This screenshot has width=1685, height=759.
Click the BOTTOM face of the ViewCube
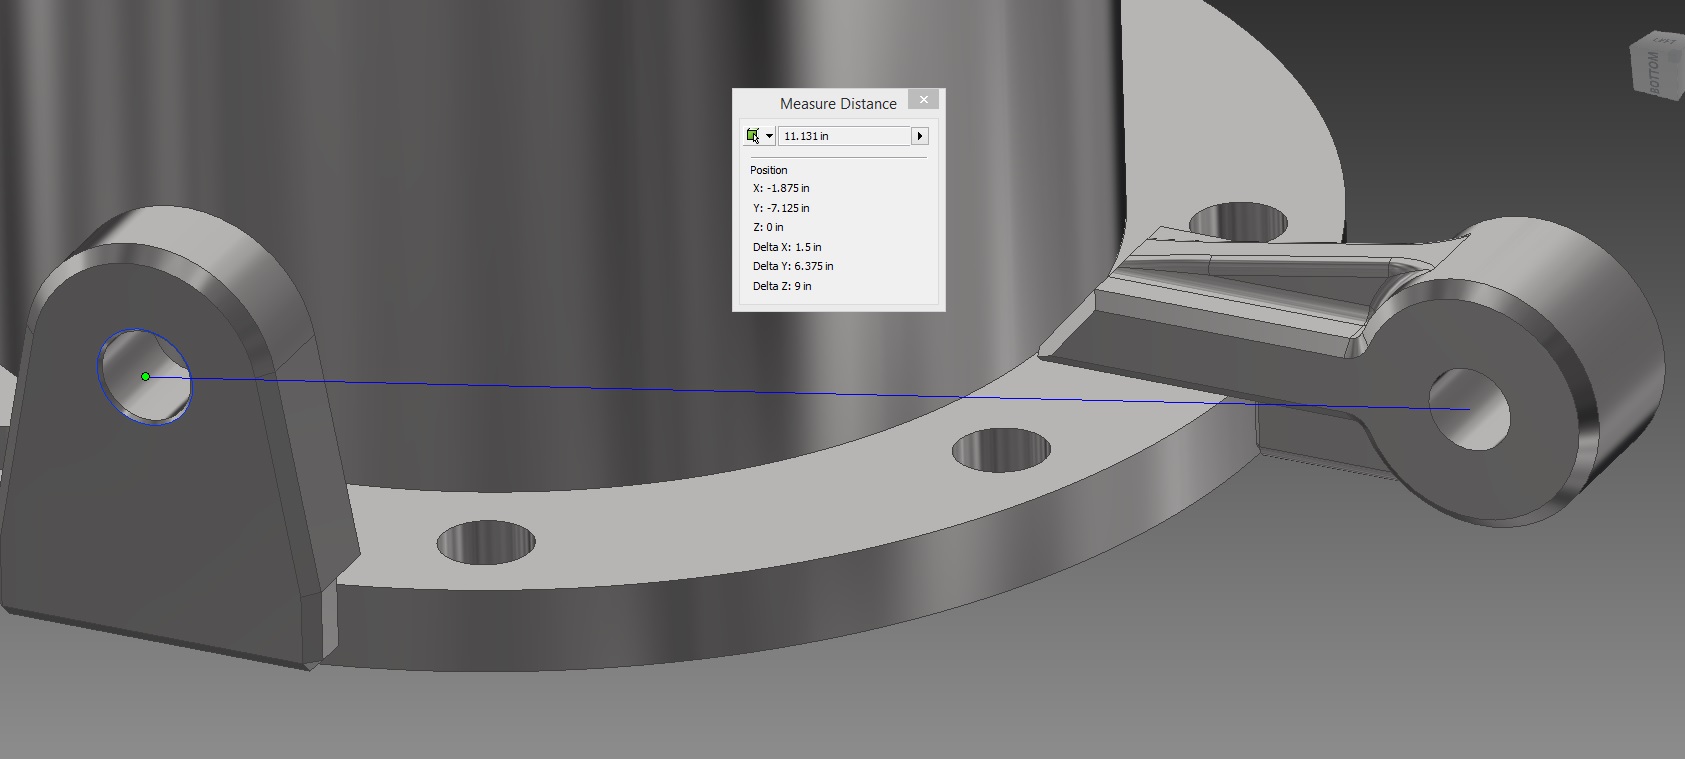point(1653,72)
